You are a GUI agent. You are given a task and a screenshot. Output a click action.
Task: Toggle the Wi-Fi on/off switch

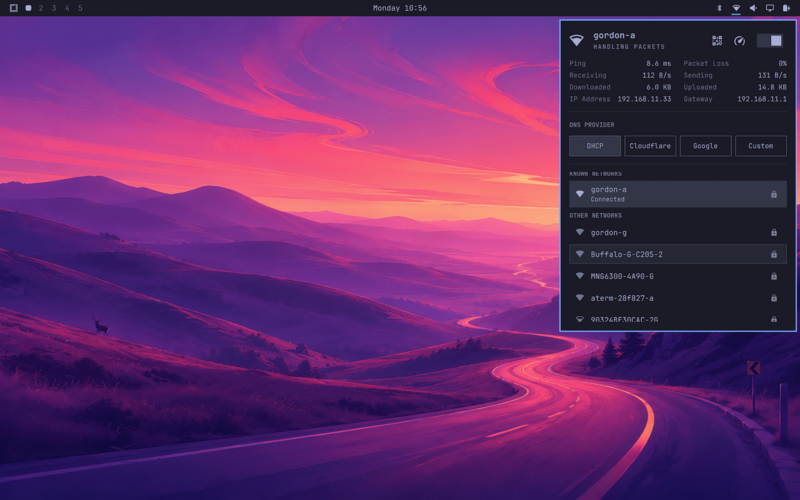(x=770, y=41)
